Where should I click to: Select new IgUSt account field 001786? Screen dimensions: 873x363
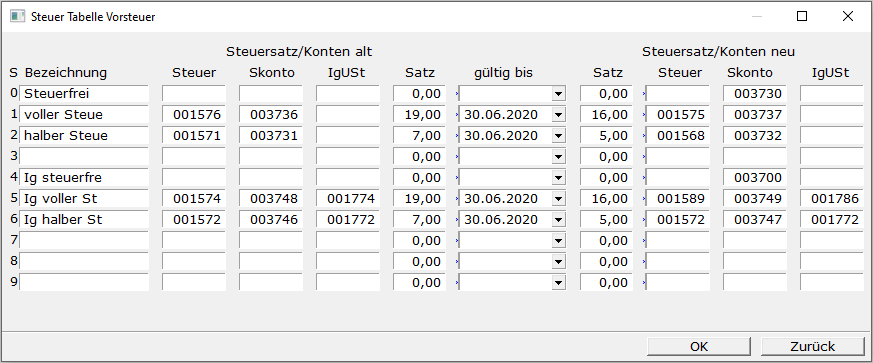pyautogui.click(x=832, y=199)
